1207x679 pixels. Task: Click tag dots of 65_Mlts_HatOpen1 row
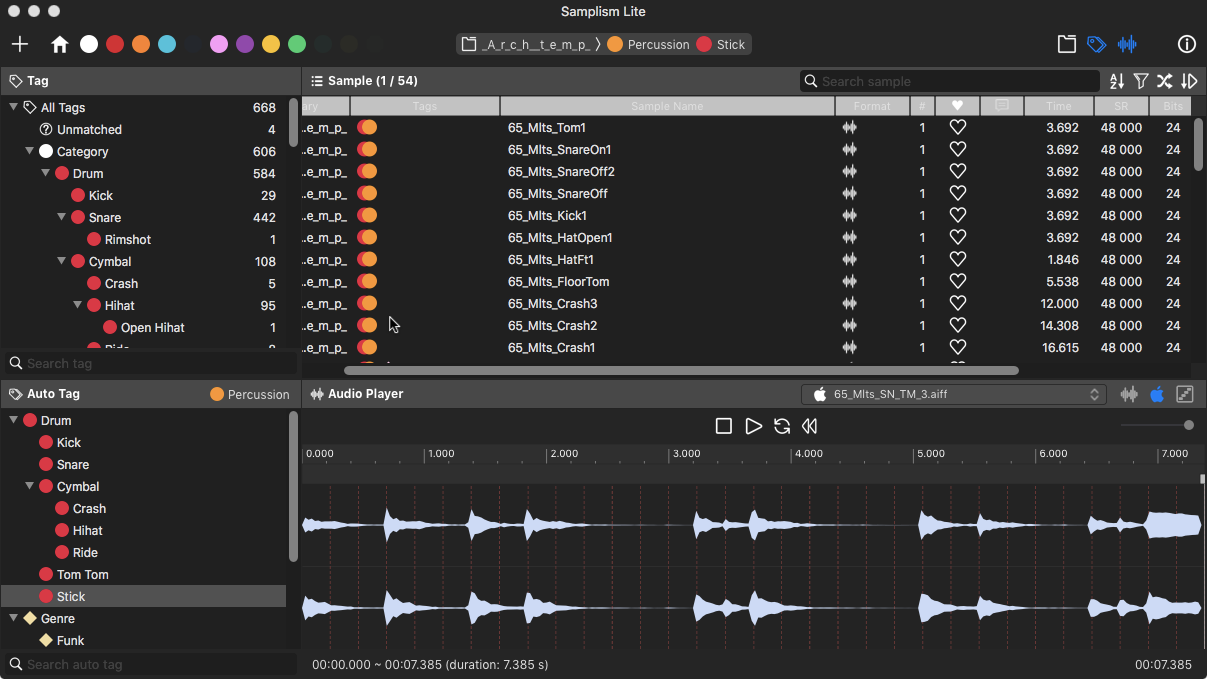[x=367, y=237]
